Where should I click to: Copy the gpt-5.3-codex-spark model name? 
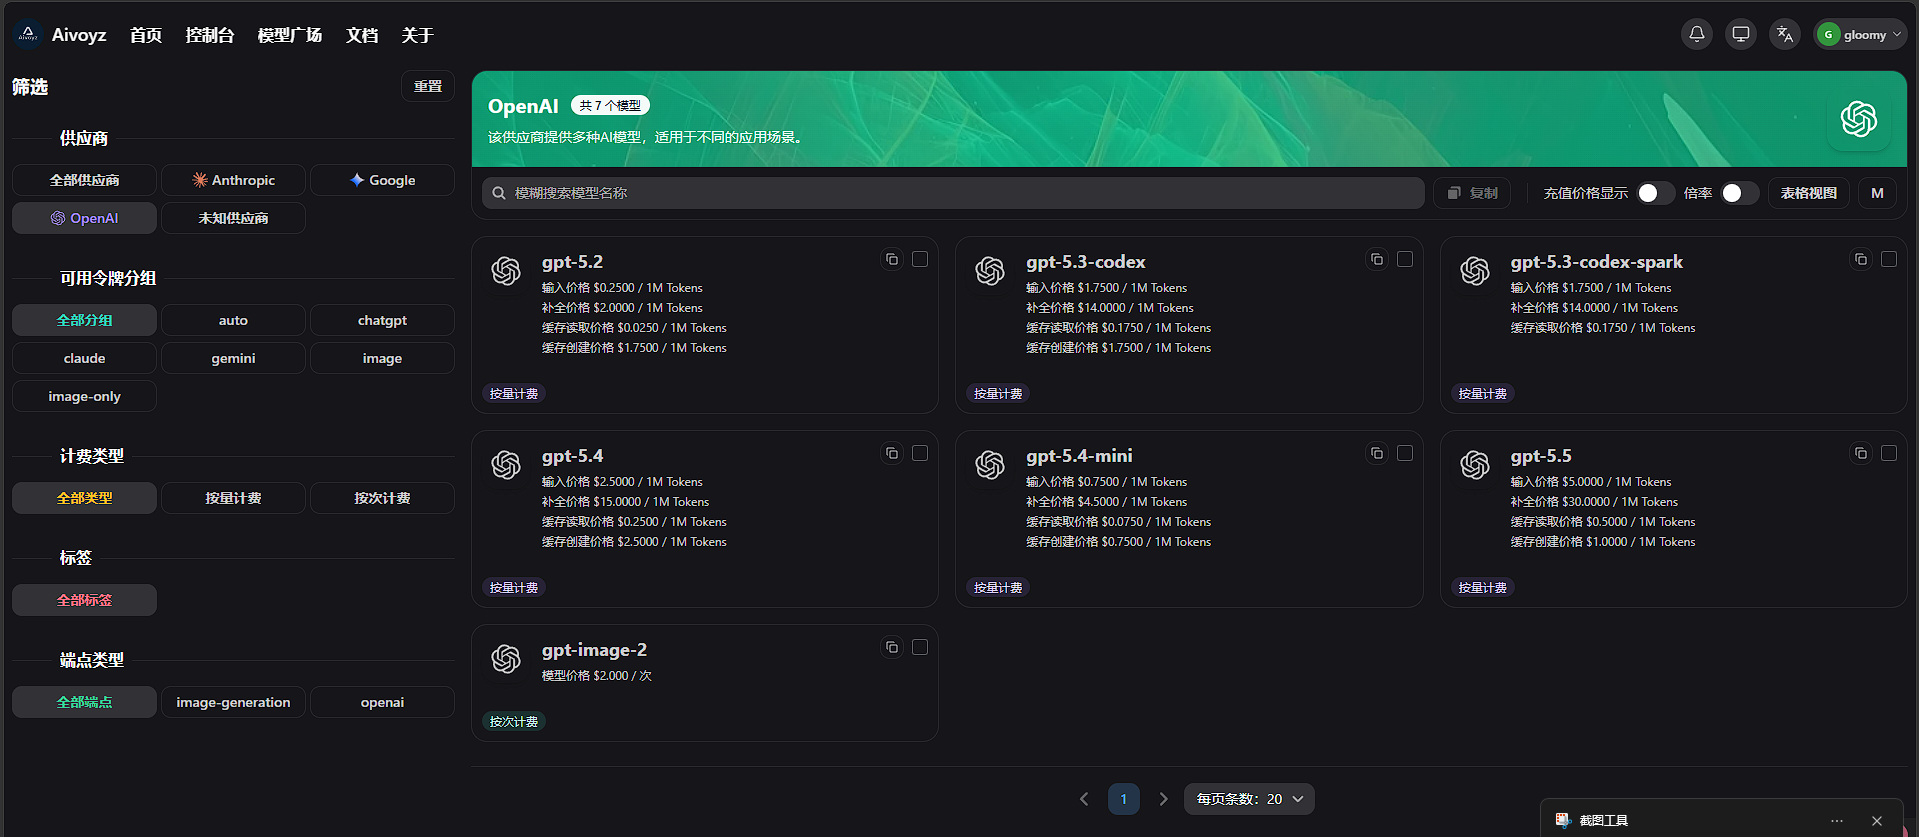coord(1861,259)
